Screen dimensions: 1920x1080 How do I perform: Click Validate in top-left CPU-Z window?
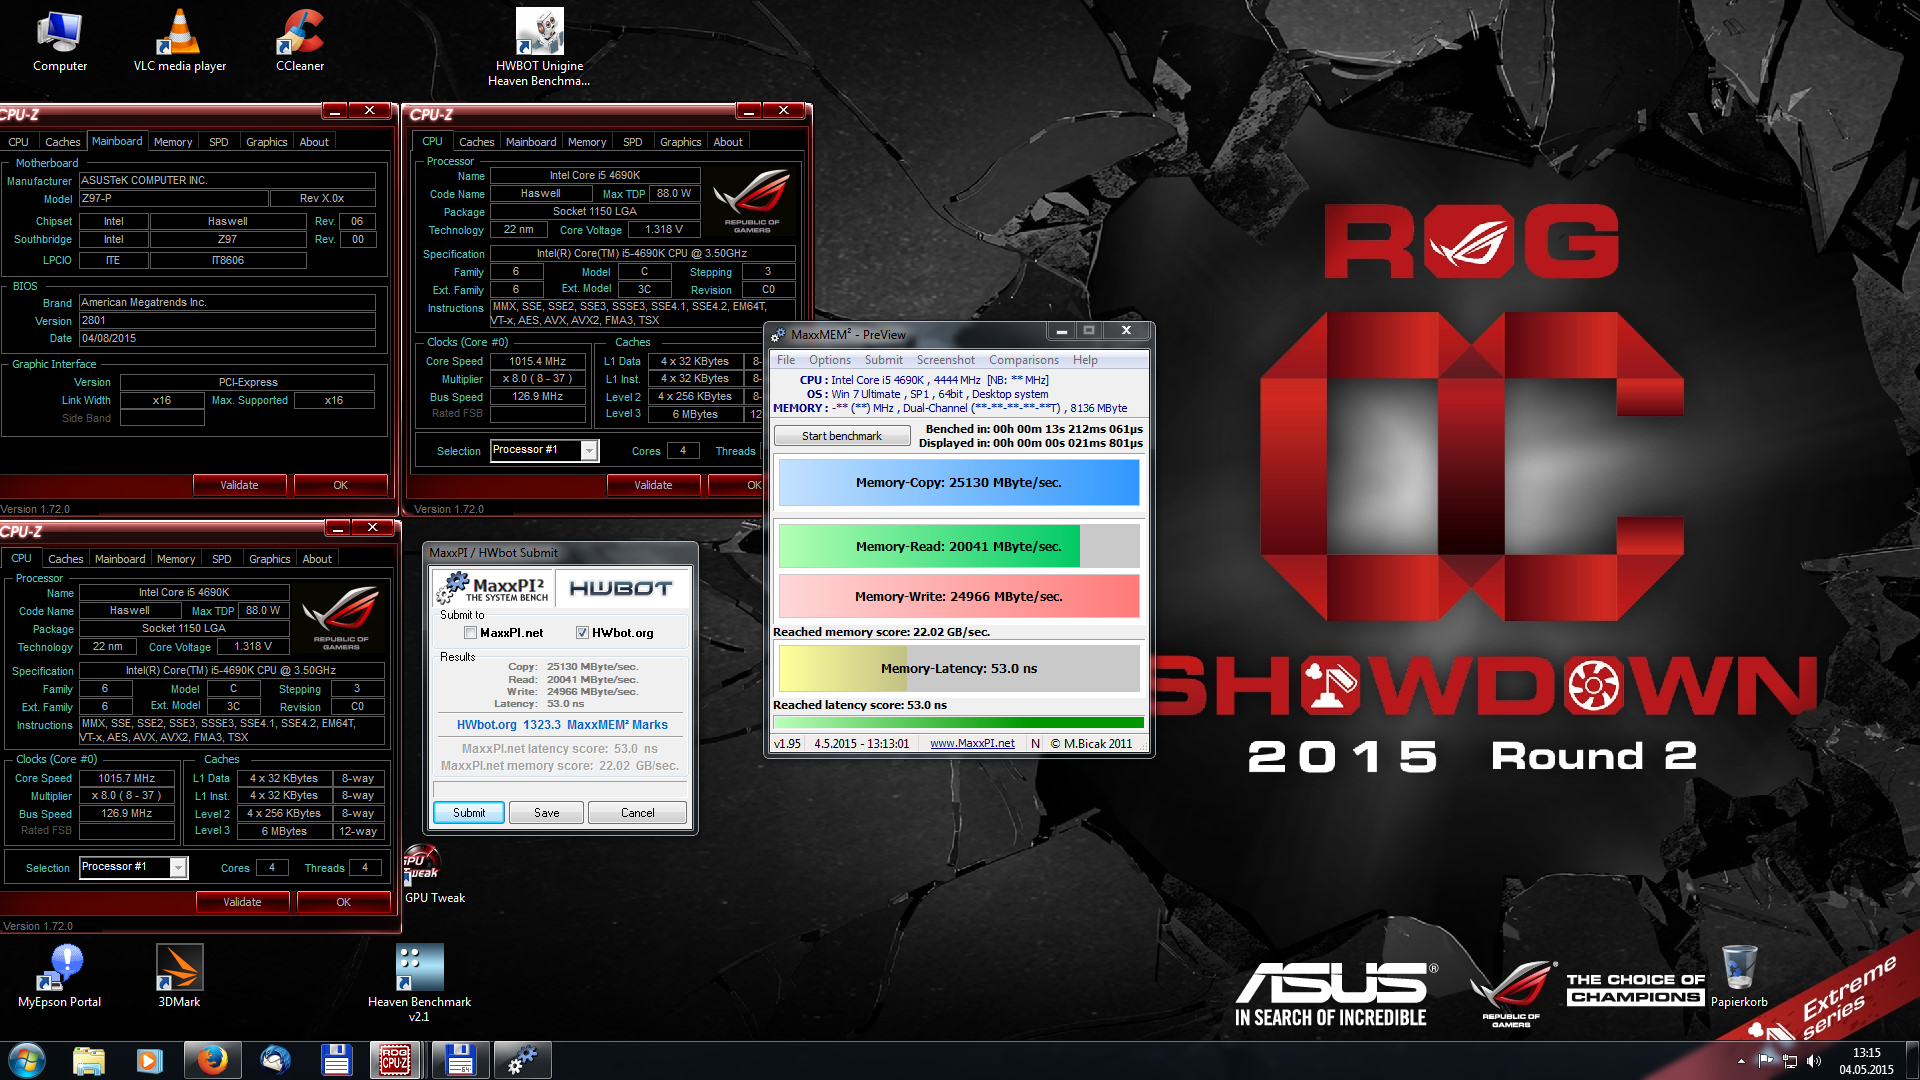click(x=239, y=485)
